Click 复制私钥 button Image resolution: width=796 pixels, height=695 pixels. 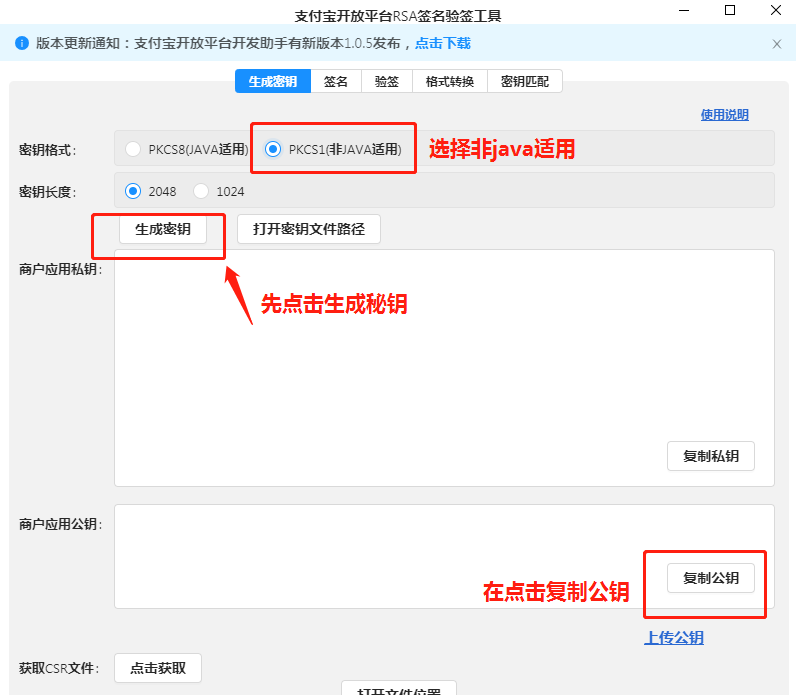[711, 456]
